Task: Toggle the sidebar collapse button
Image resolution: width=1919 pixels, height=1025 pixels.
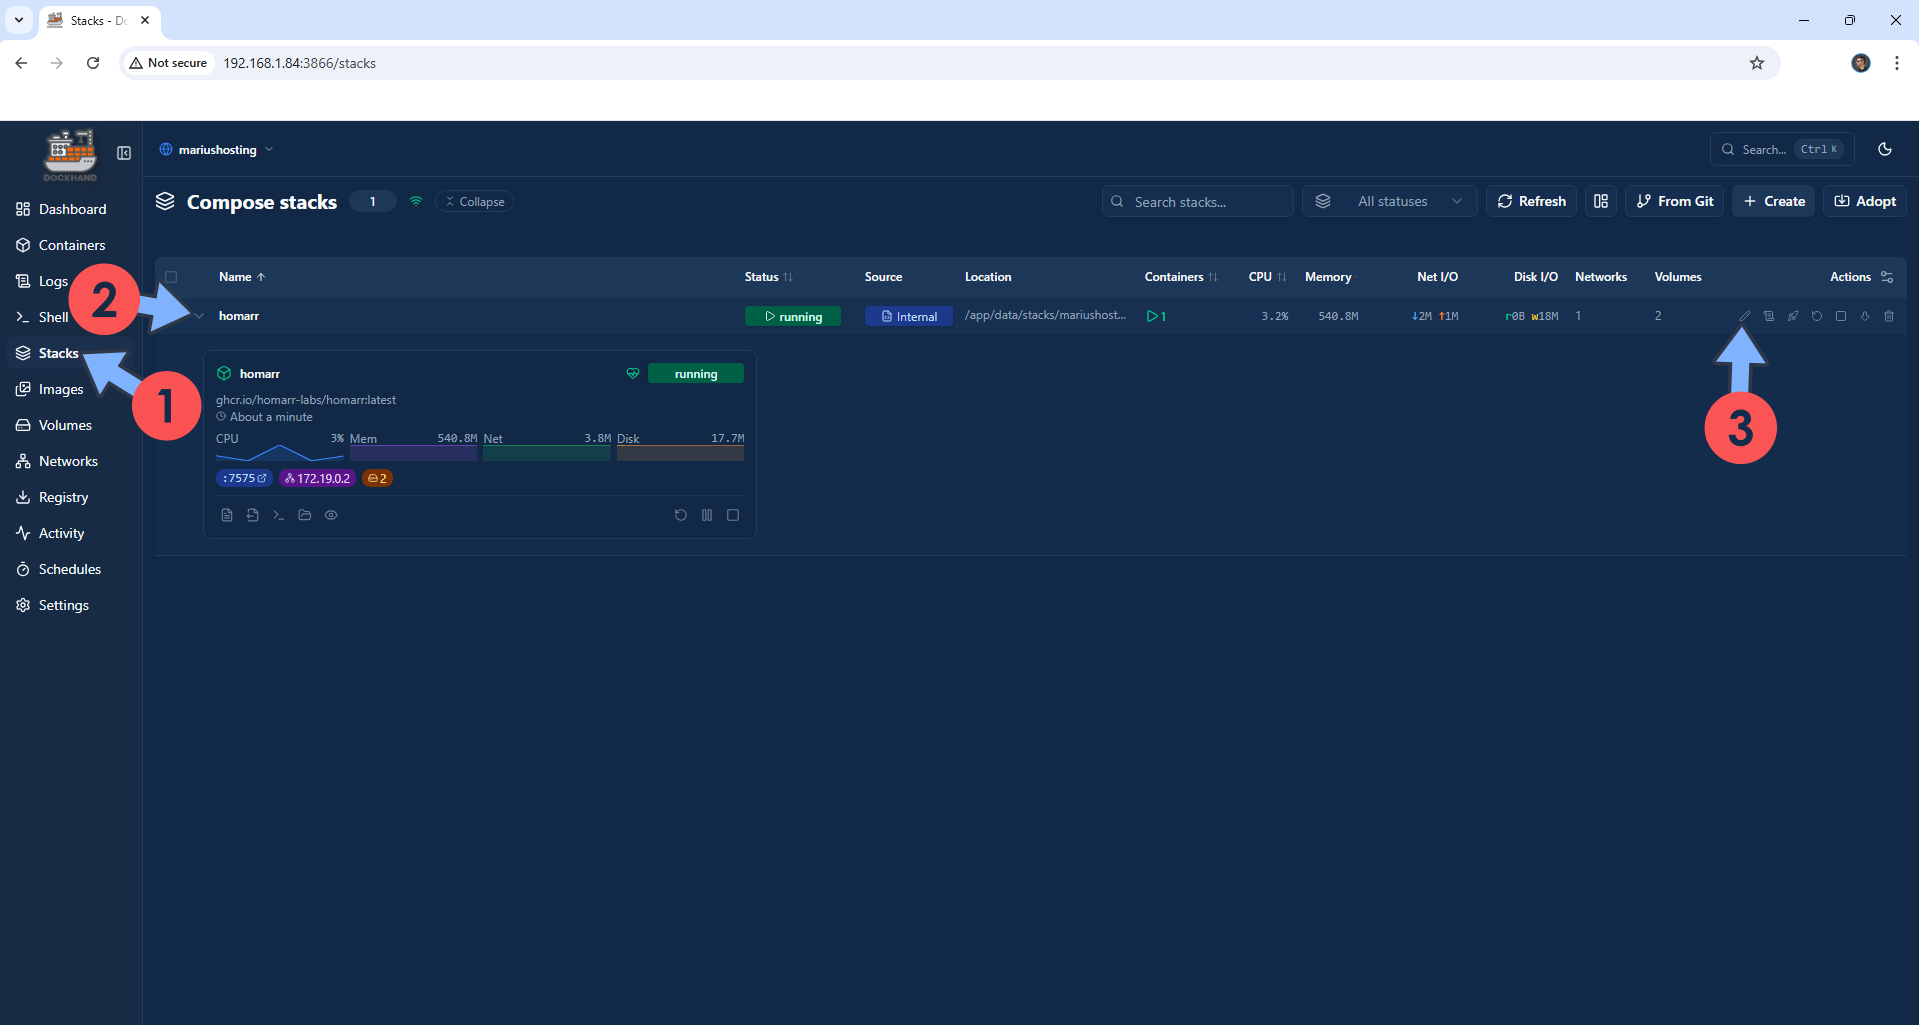Action: [124, 153]
